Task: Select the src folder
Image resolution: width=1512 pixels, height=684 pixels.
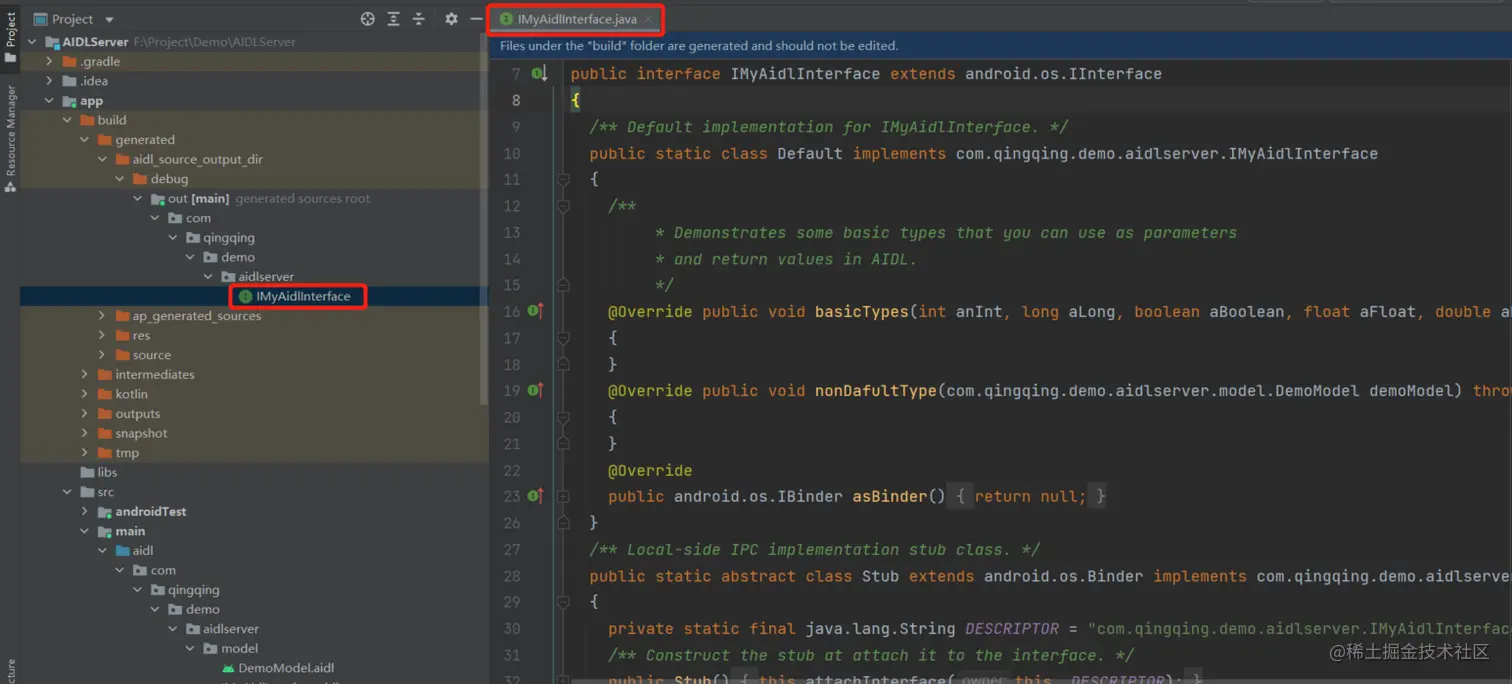Action: click(x=97, y=492)
